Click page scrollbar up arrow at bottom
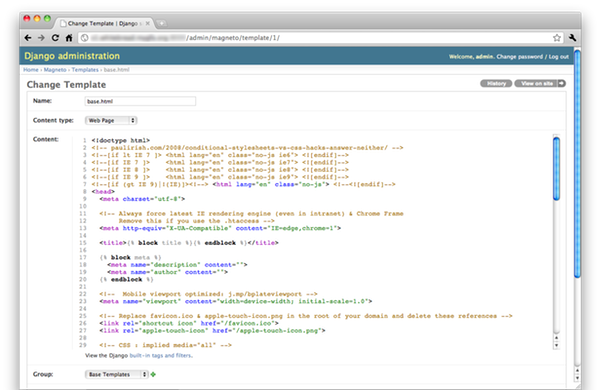 [577, 370]
